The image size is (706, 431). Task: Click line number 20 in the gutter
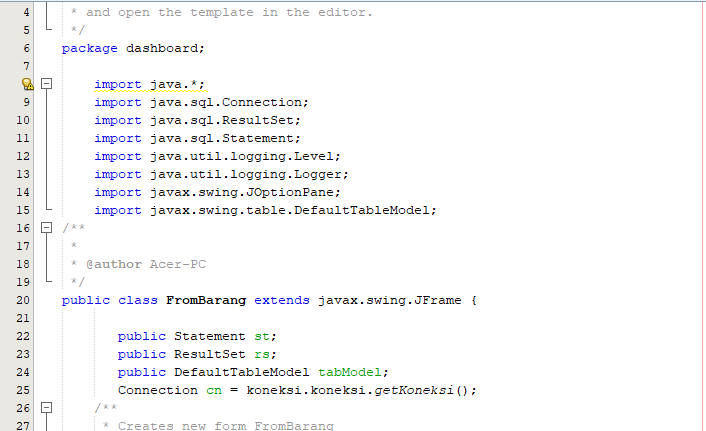click(x=23, y=300)
